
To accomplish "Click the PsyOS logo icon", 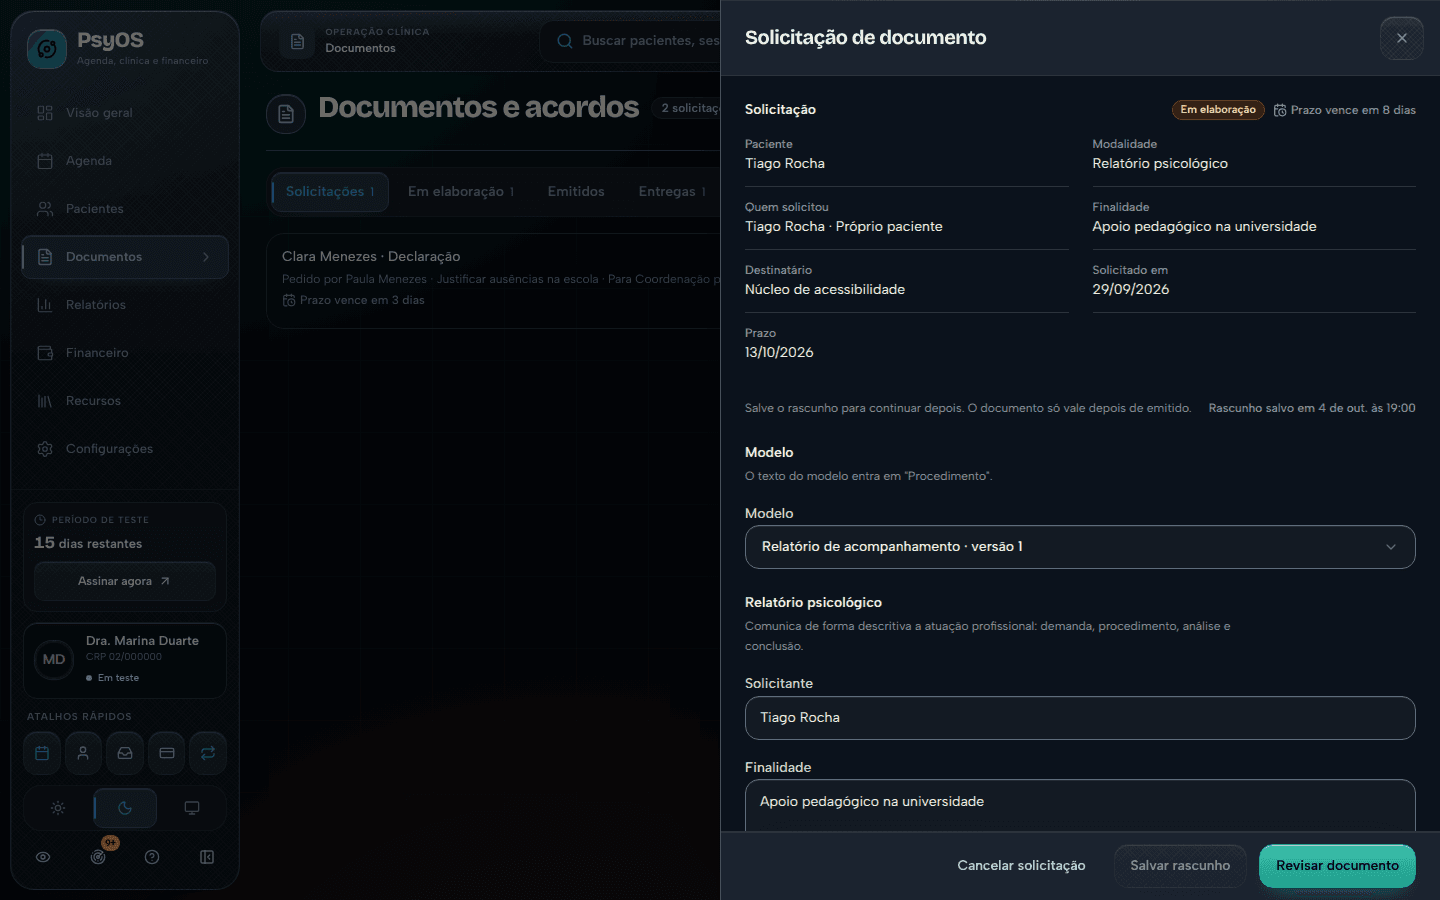I will click(x=47, y=48).
